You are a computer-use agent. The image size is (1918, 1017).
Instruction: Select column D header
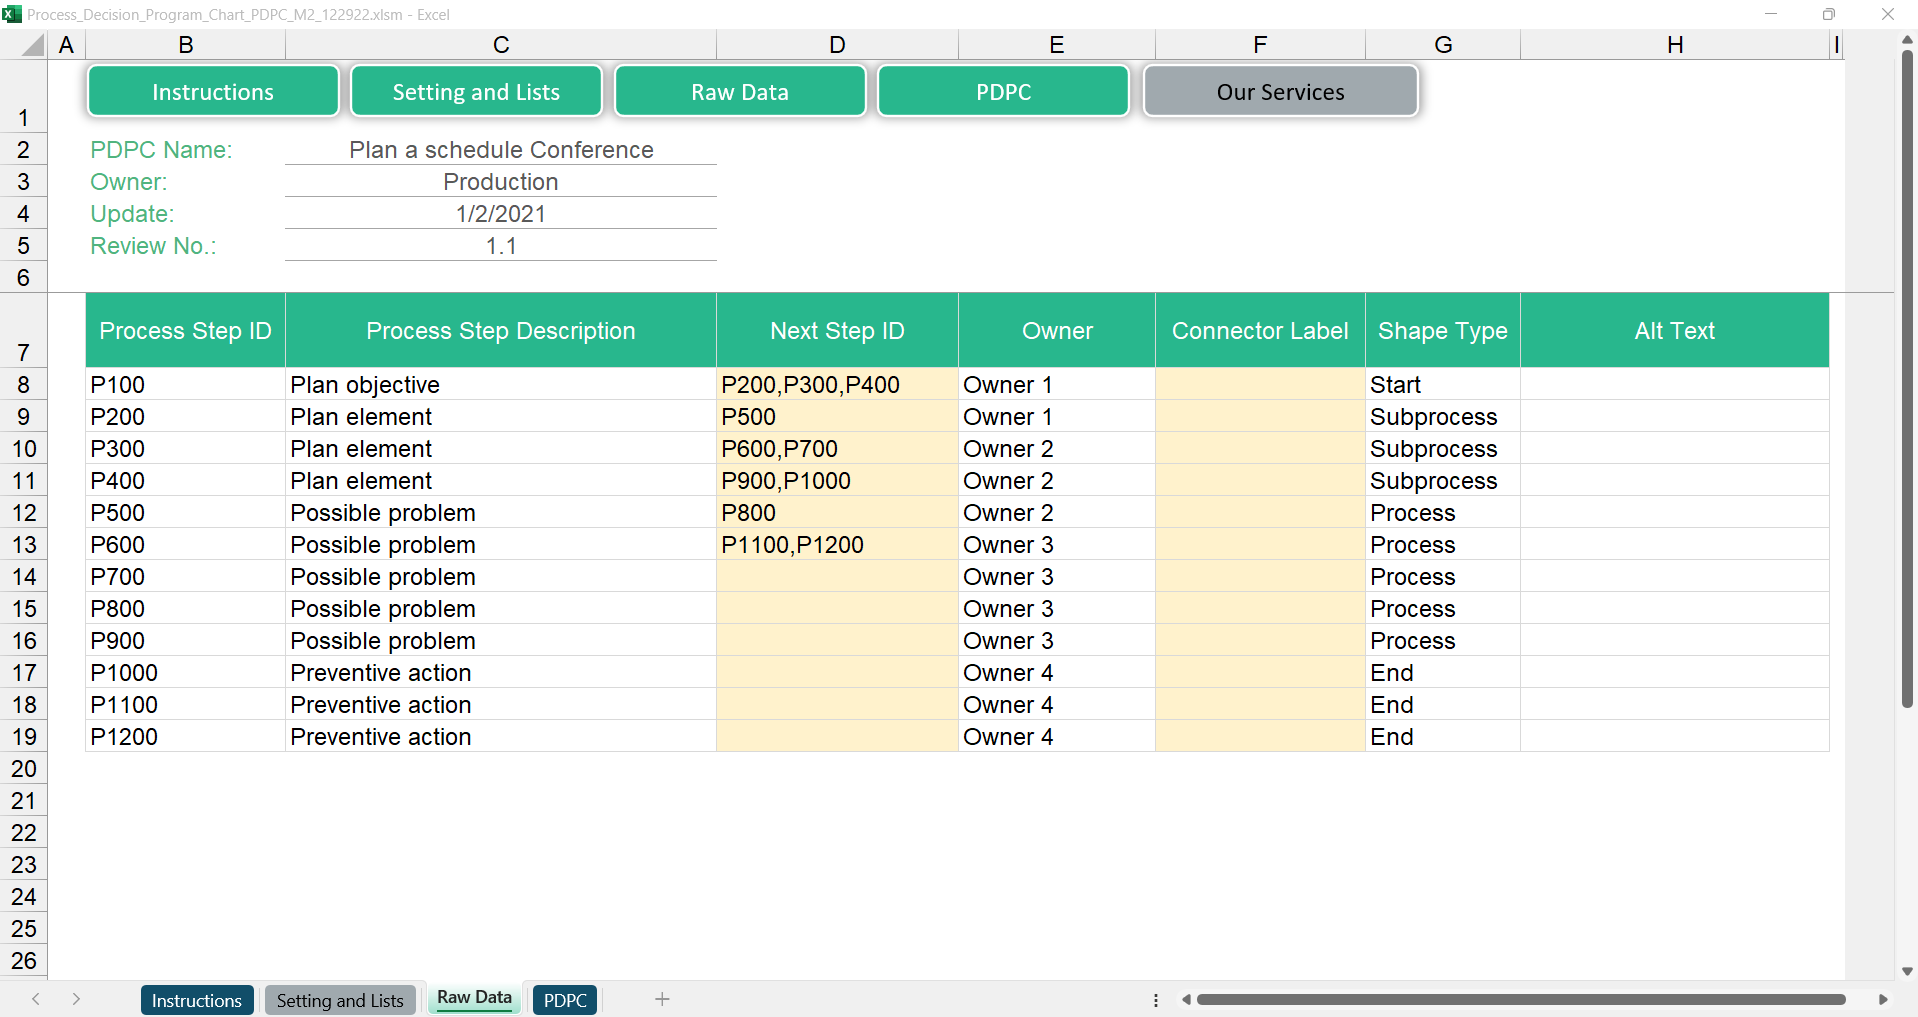pos(837,45)
